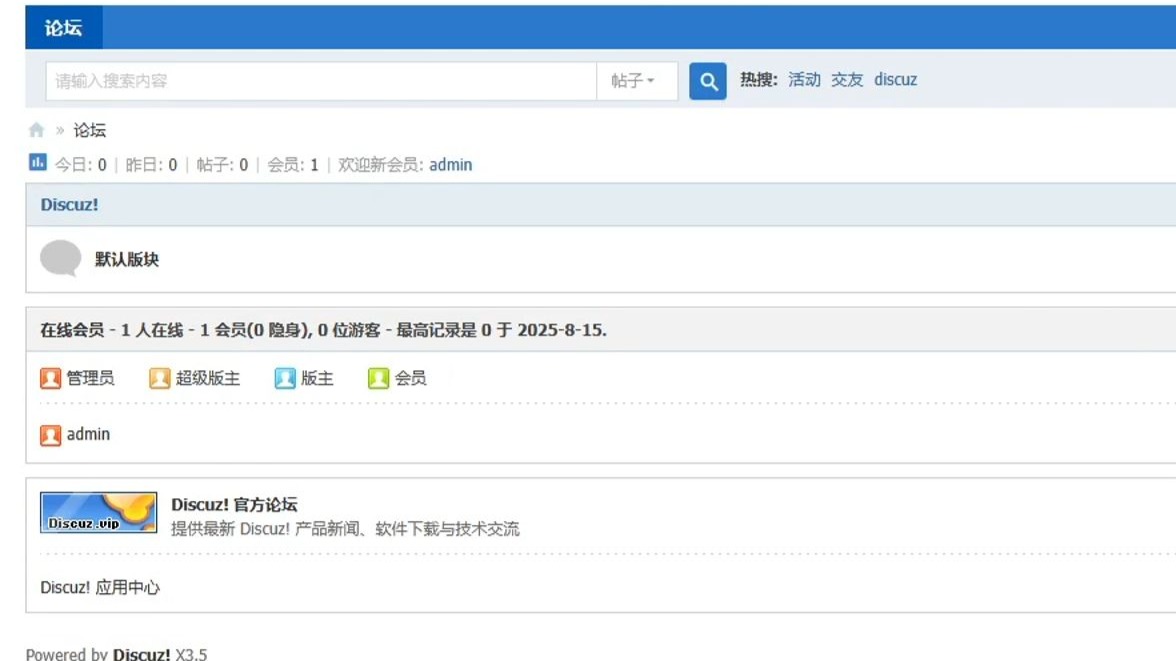Click the Discuz! footer powered-by link
Viewport: 1176px width, 661px height.
pyautogui.click(x=141, y=653)
